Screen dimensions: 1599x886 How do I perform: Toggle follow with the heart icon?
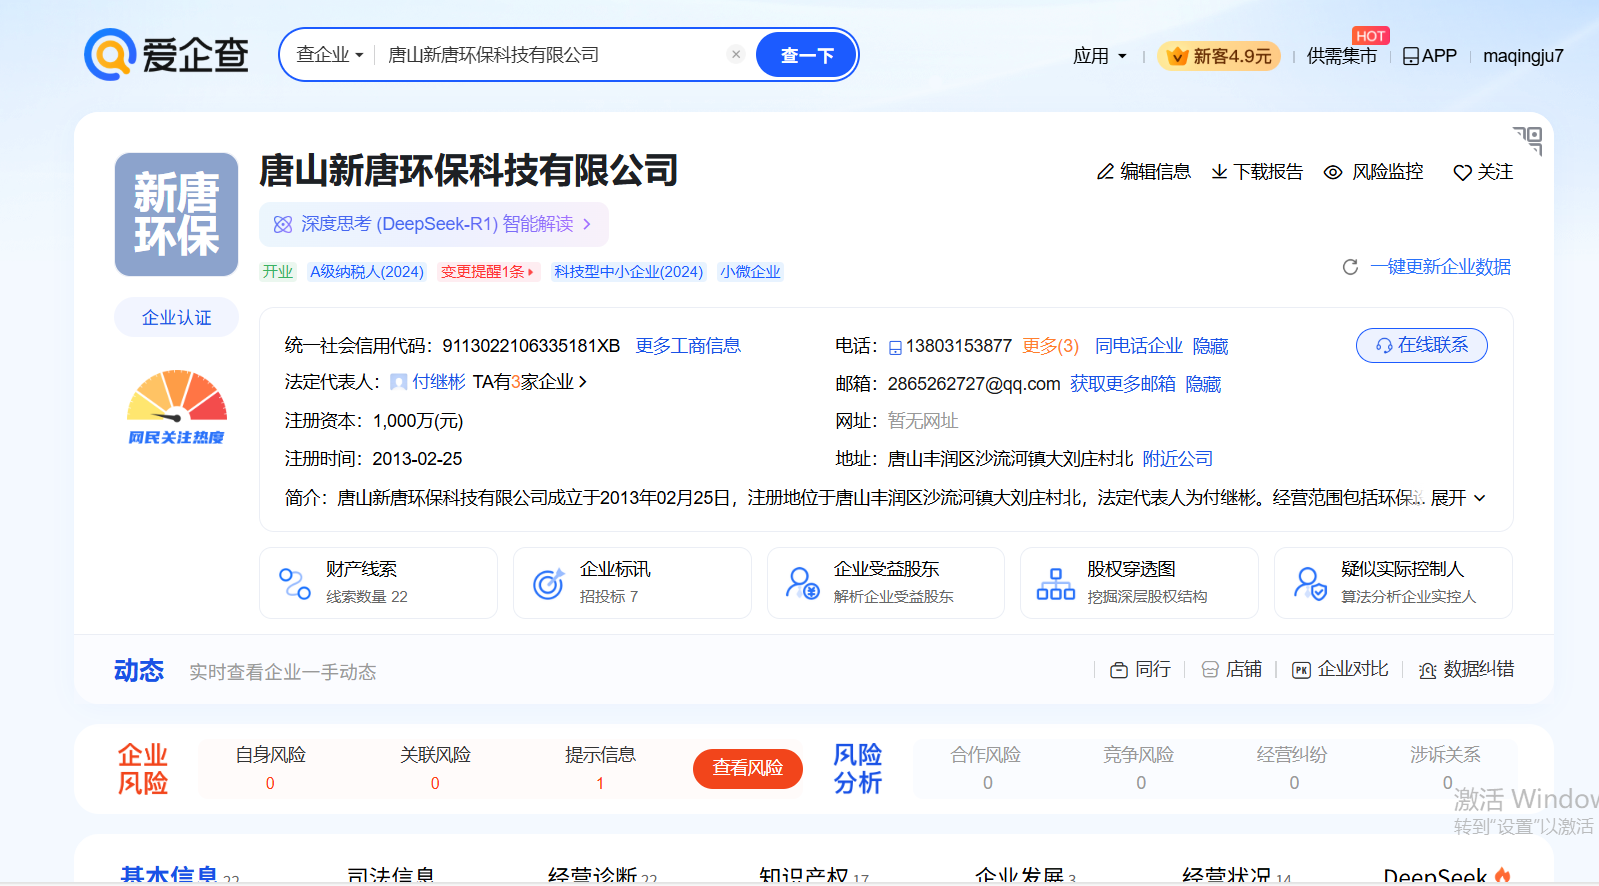(1462, 172)
